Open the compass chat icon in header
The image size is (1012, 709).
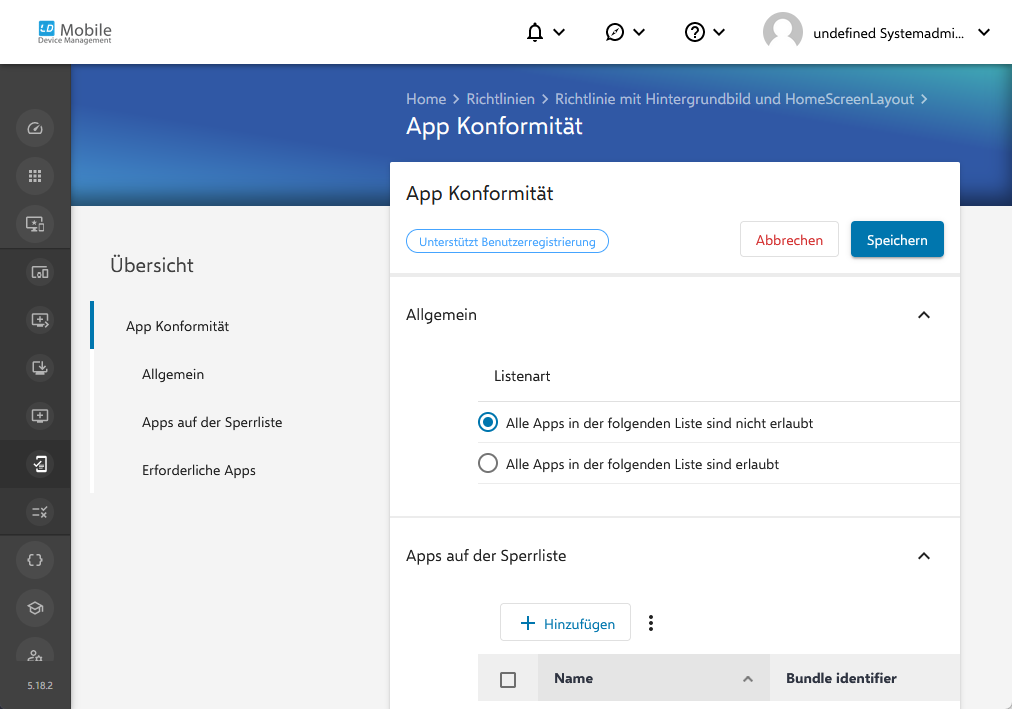pyautogui.click(x=614, y=32)
